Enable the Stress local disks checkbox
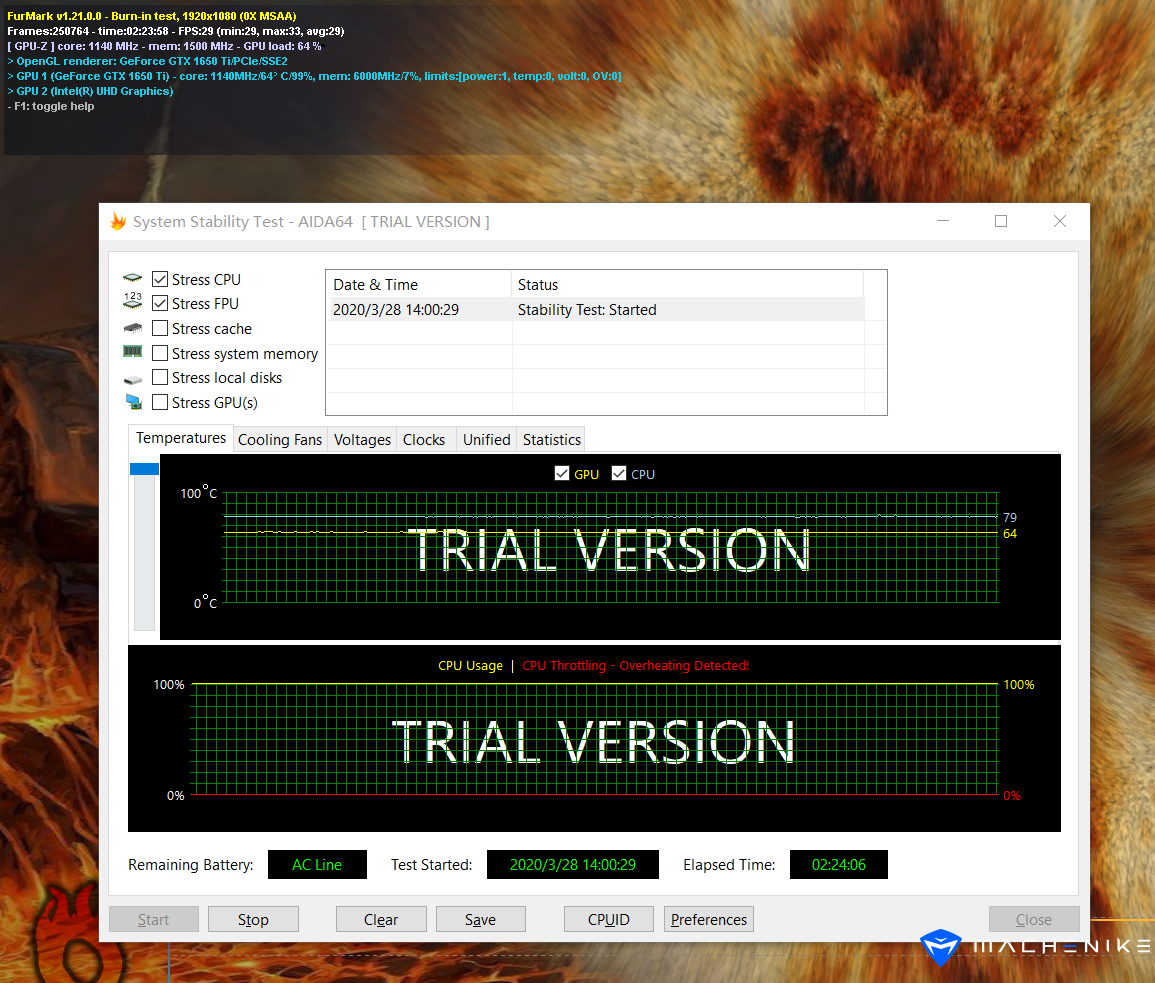The image size is (1155, 983). click(160, 377)
